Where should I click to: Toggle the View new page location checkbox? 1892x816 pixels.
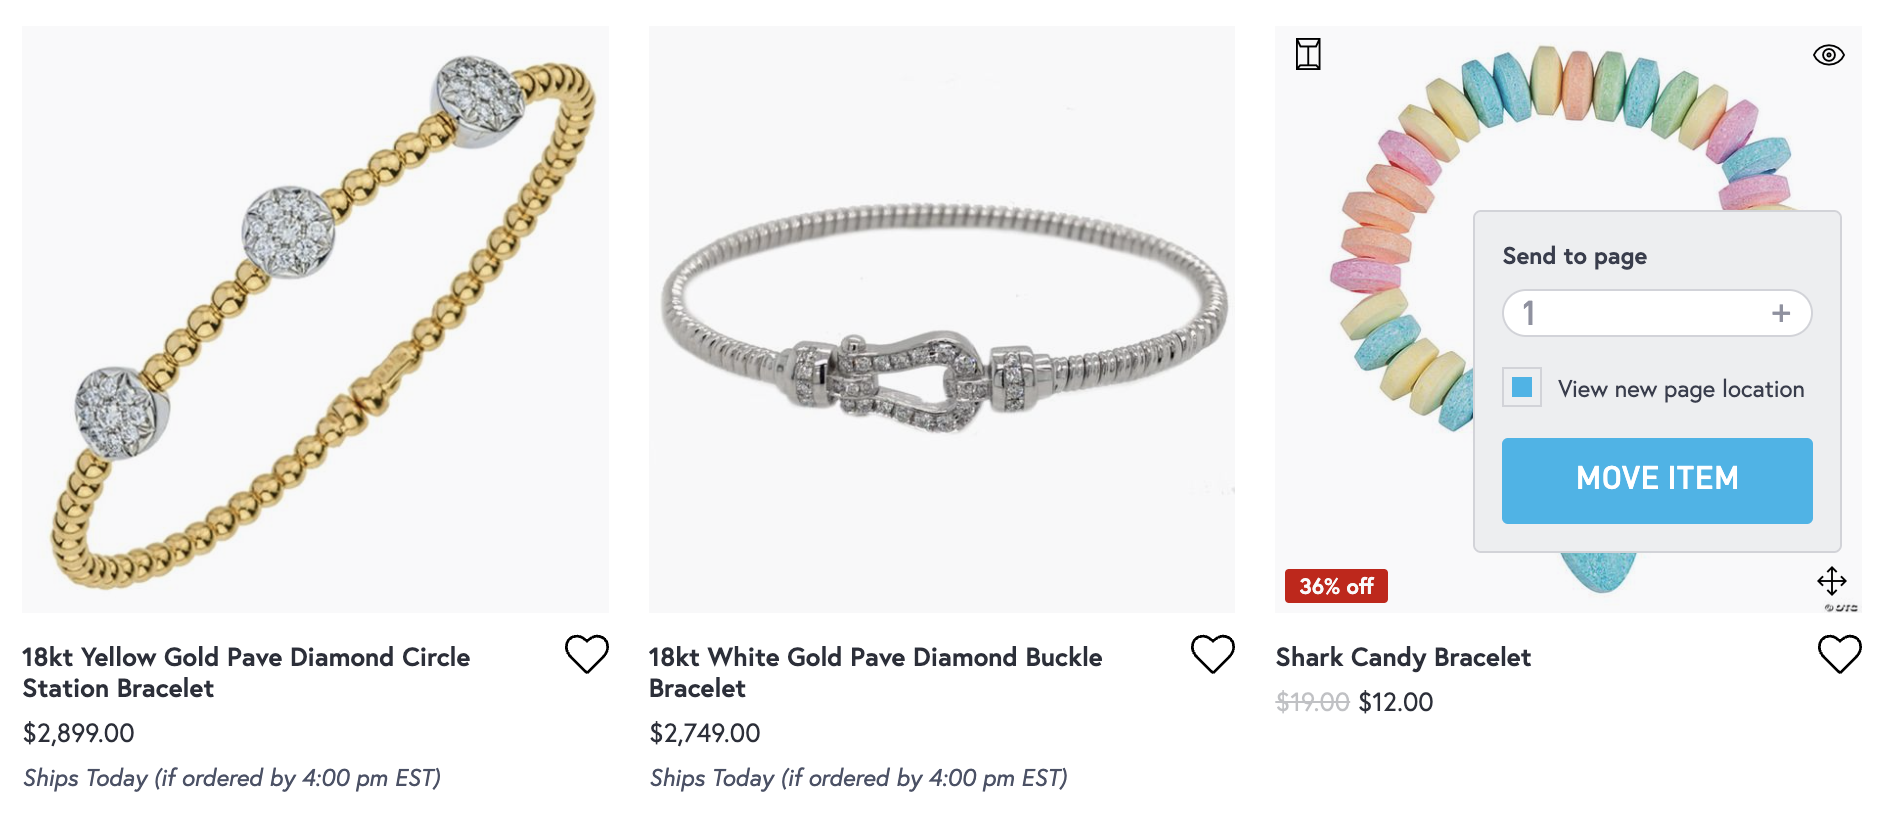(x=1522, y=388)
